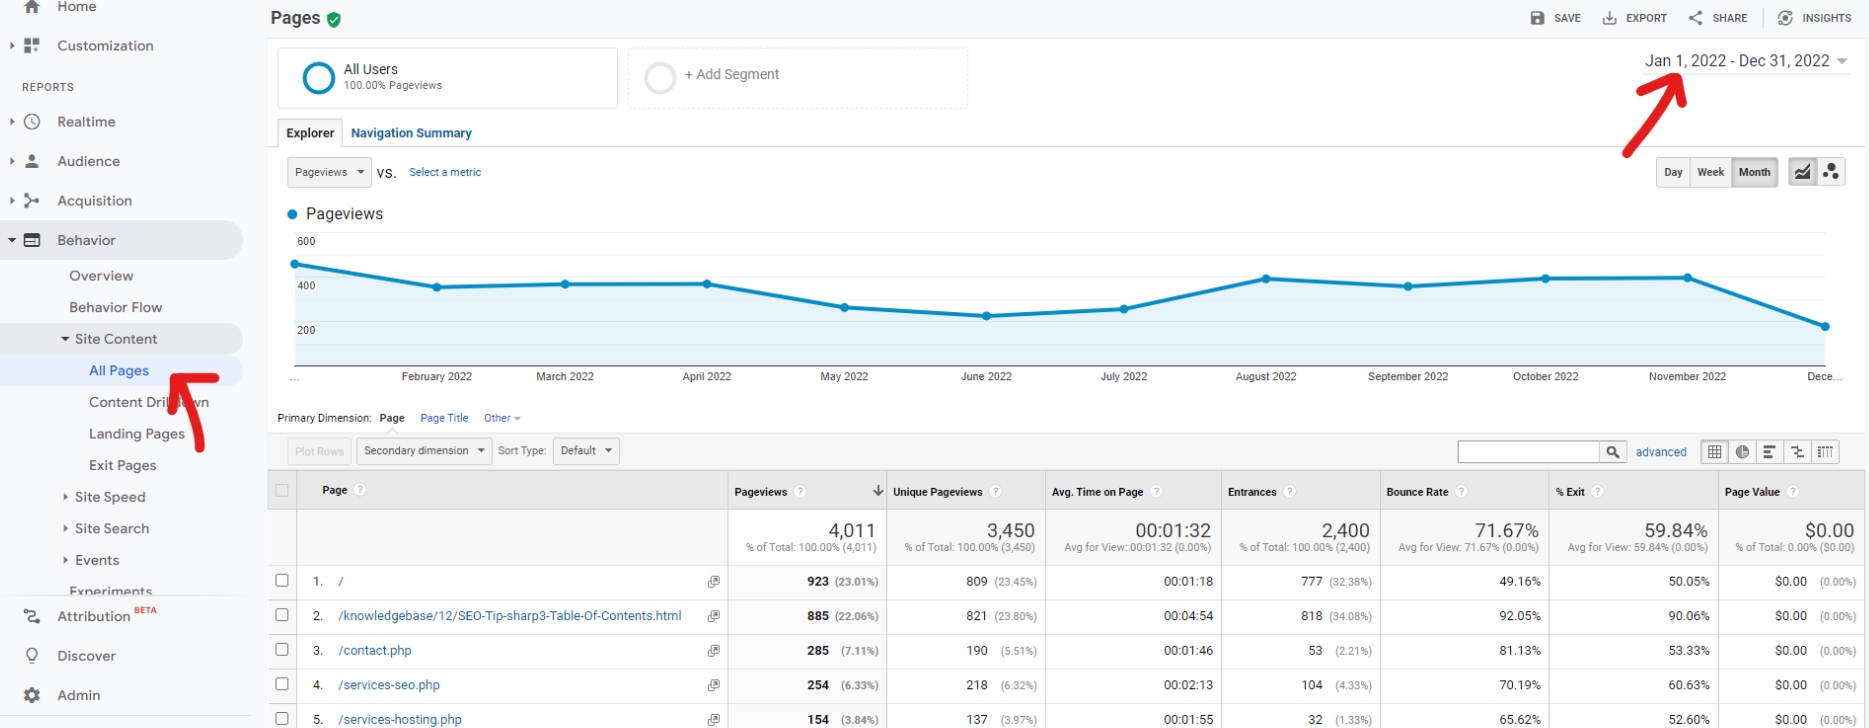Open the Customization dashboard icon
This screenshot has width=1869, height=728.
click(32, 46)
